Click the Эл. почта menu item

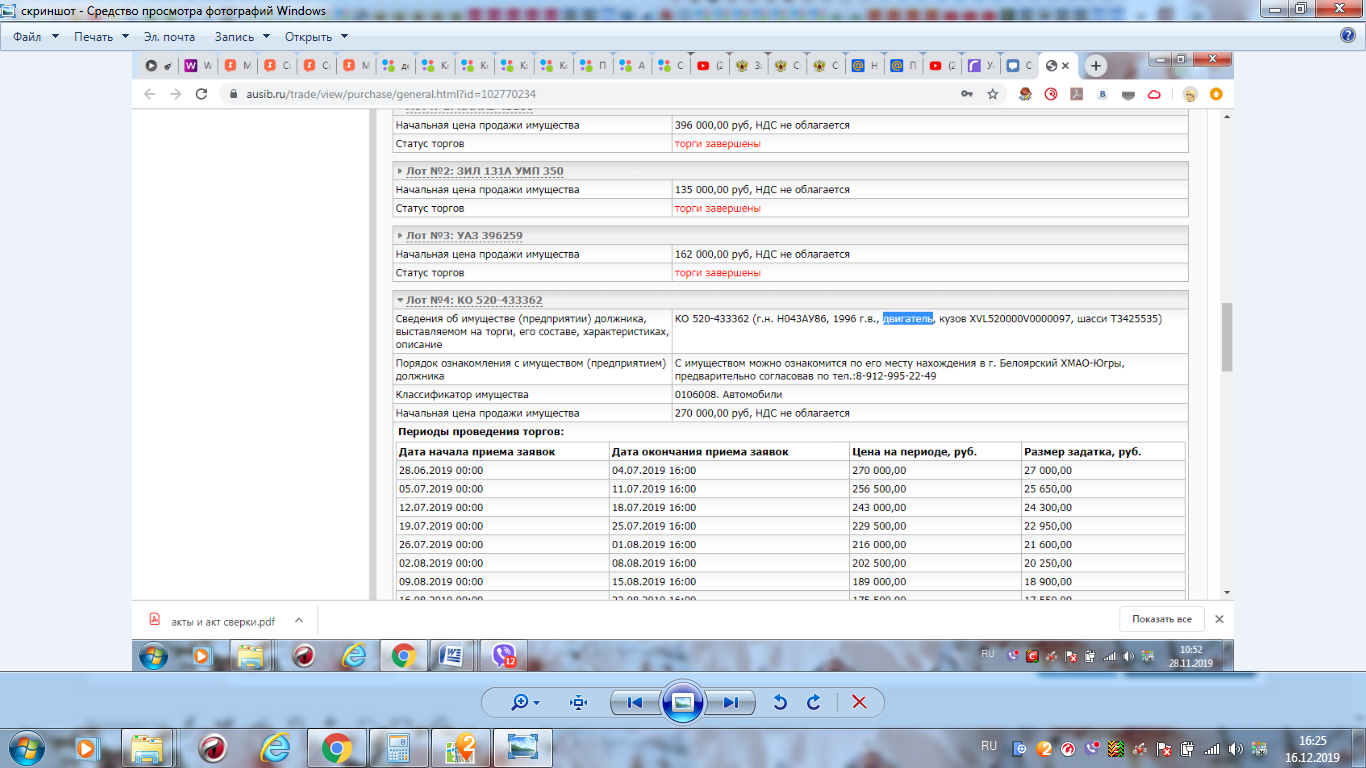point(169,37)
